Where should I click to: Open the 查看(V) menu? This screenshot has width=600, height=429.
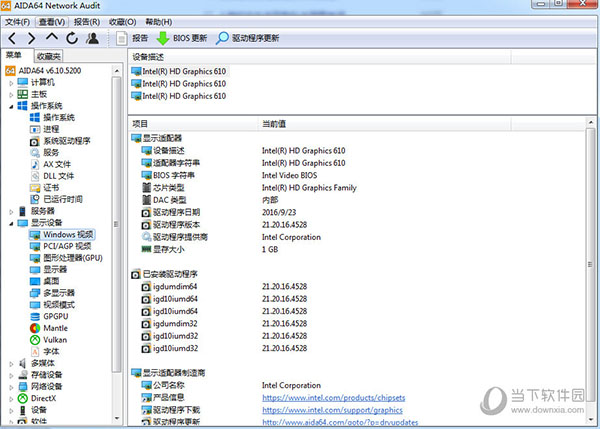click(x=52, y=22)
